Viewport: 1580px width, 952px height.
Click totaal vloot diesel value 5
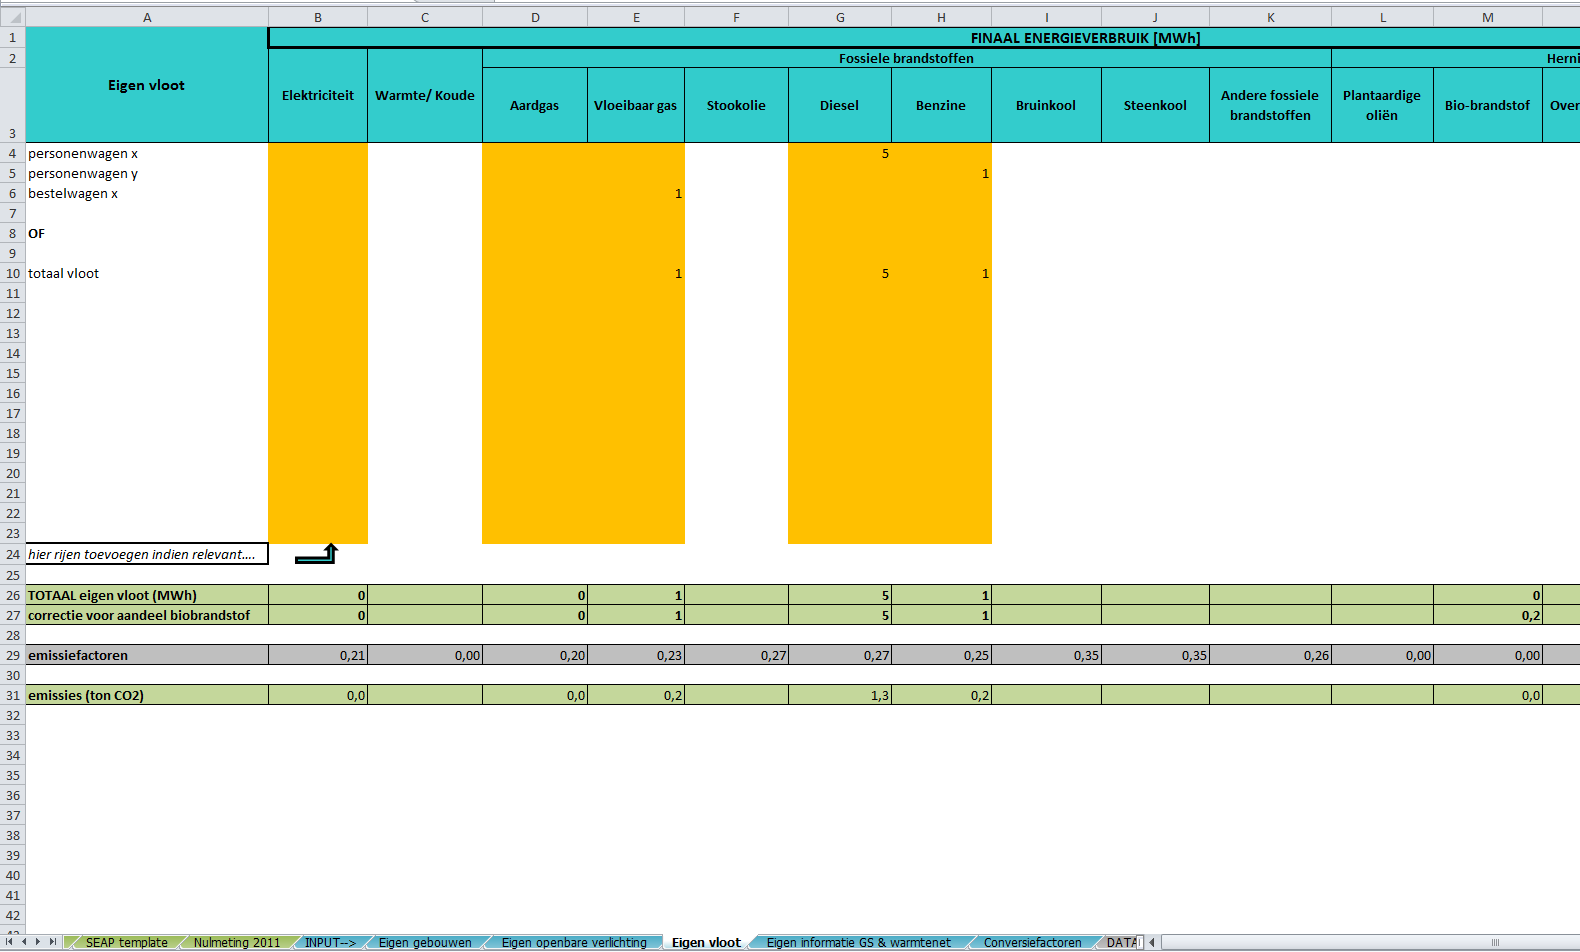pyautogui.click(x=840, y=273)
